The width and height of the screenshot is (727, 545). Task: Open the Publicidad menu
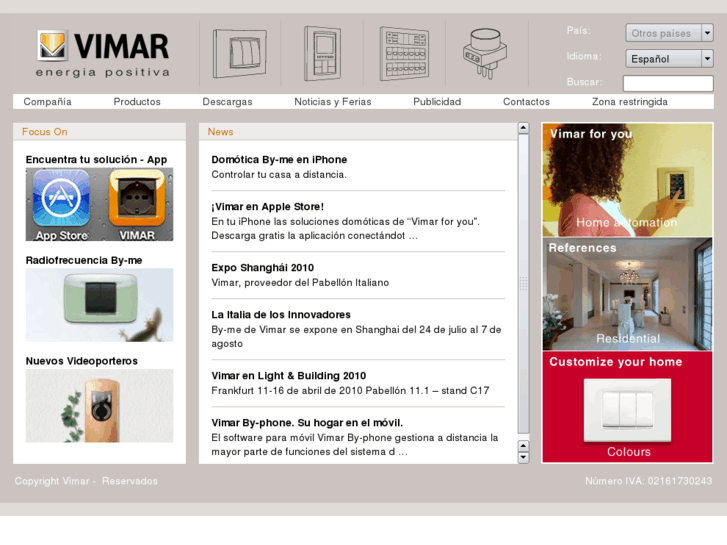[x=437, y=102]
